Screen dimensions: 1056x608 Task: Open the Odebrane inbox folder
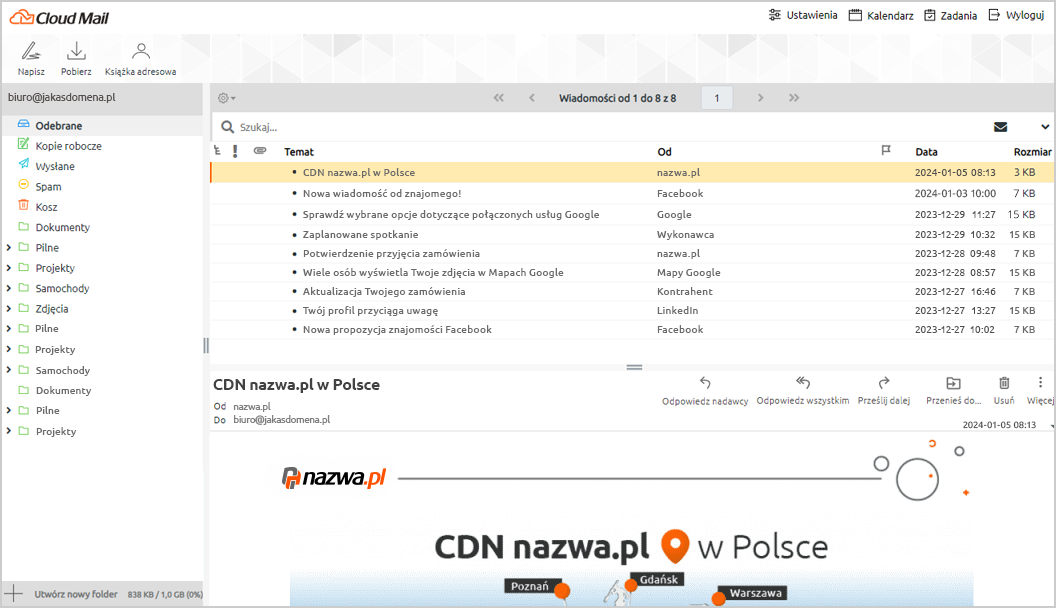[102, 125]
